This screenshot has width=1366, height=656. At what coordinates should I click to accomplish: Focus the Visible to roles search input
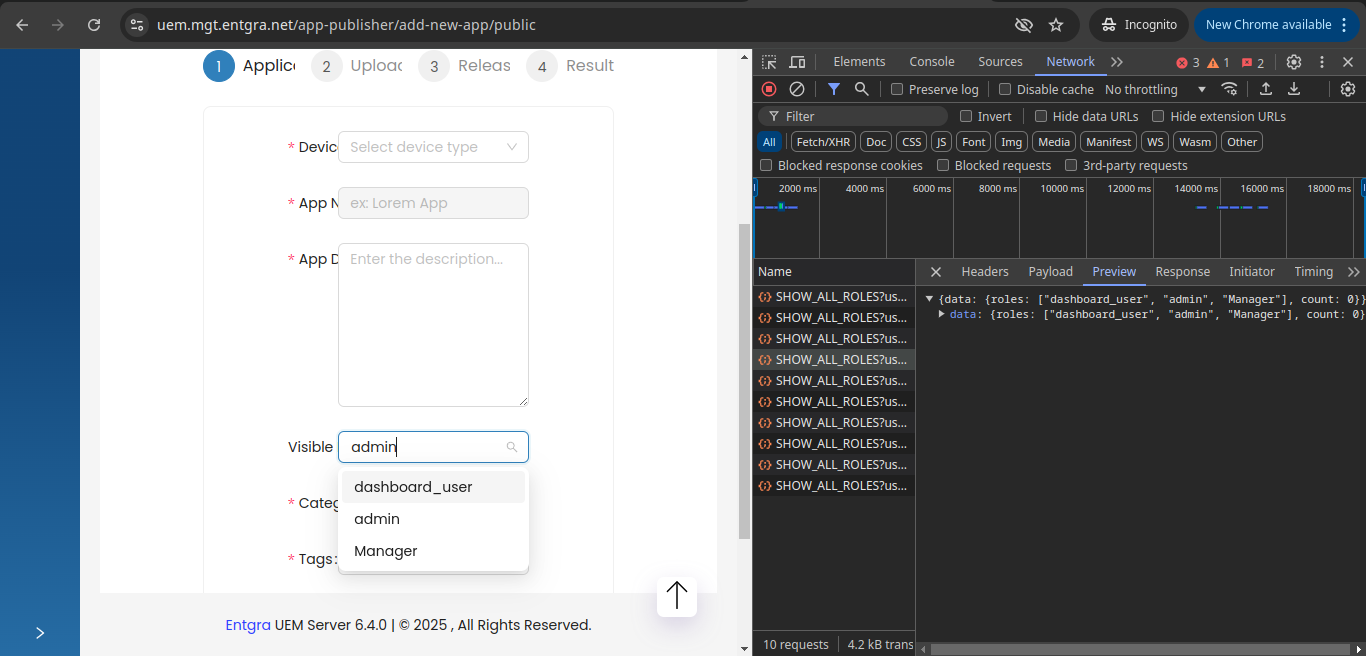click(433, 447)
